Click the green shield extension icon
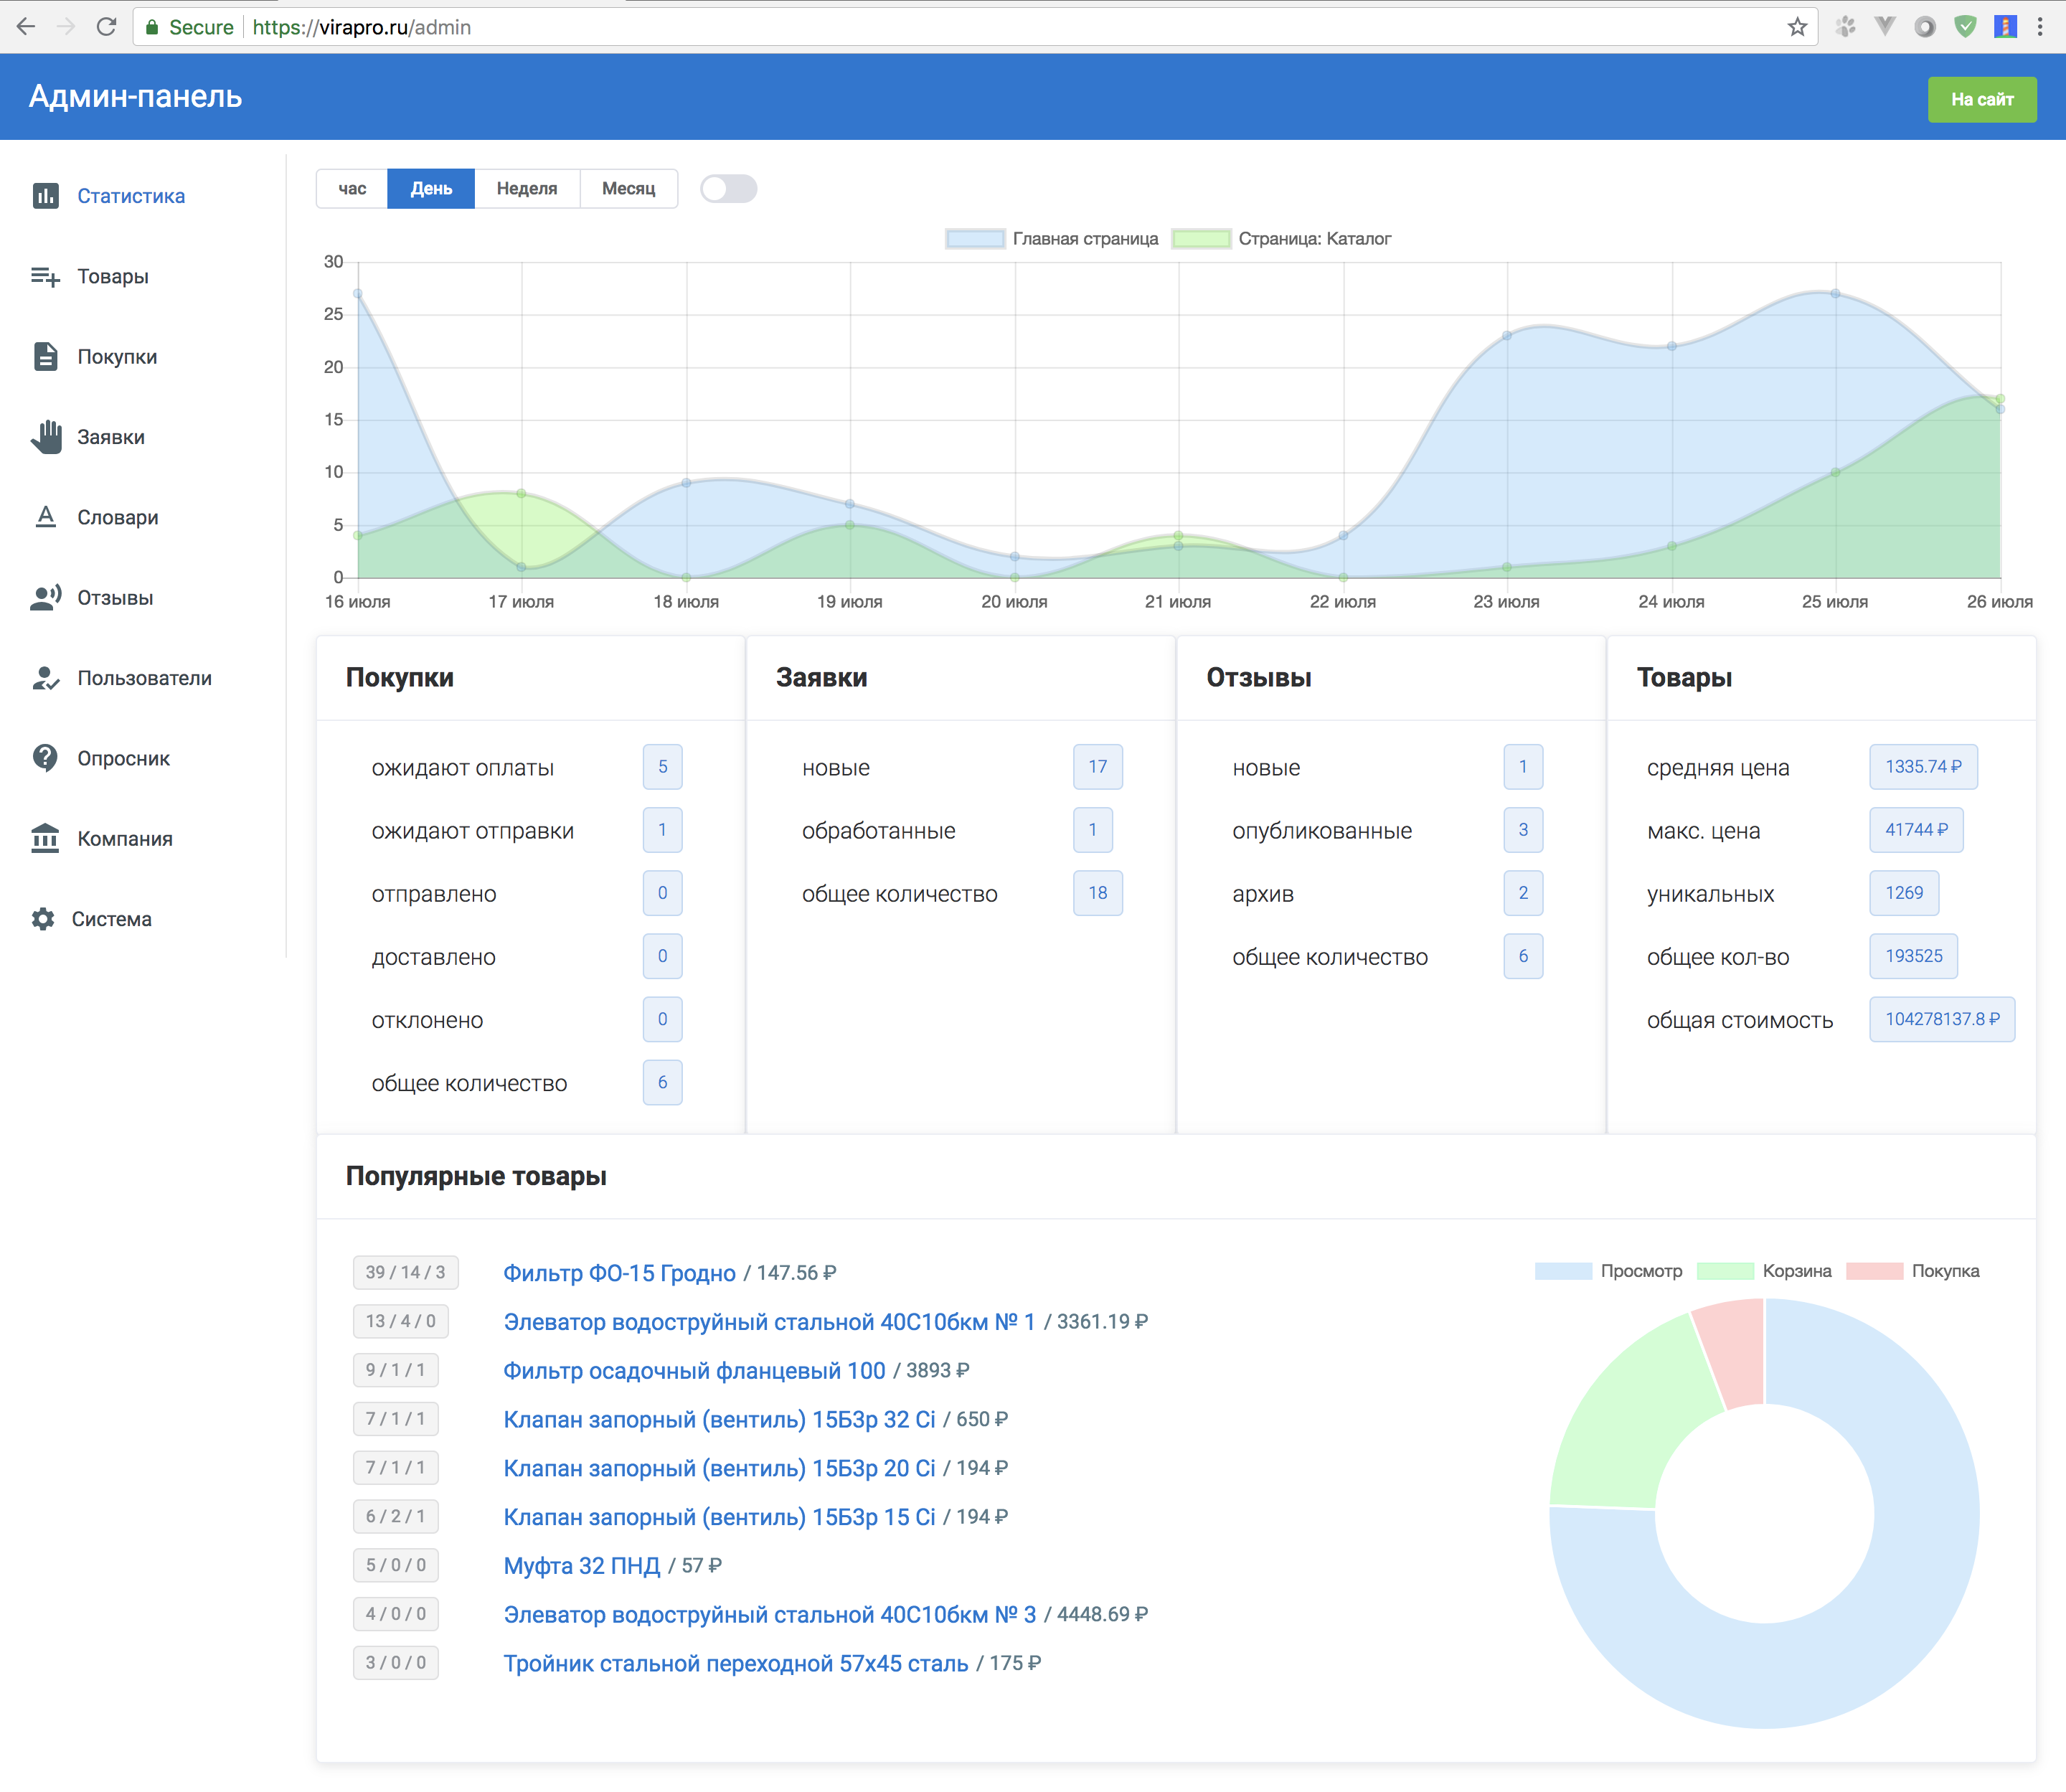Viewport: 2066px width, 1792px height. [x=1965, y=27]
